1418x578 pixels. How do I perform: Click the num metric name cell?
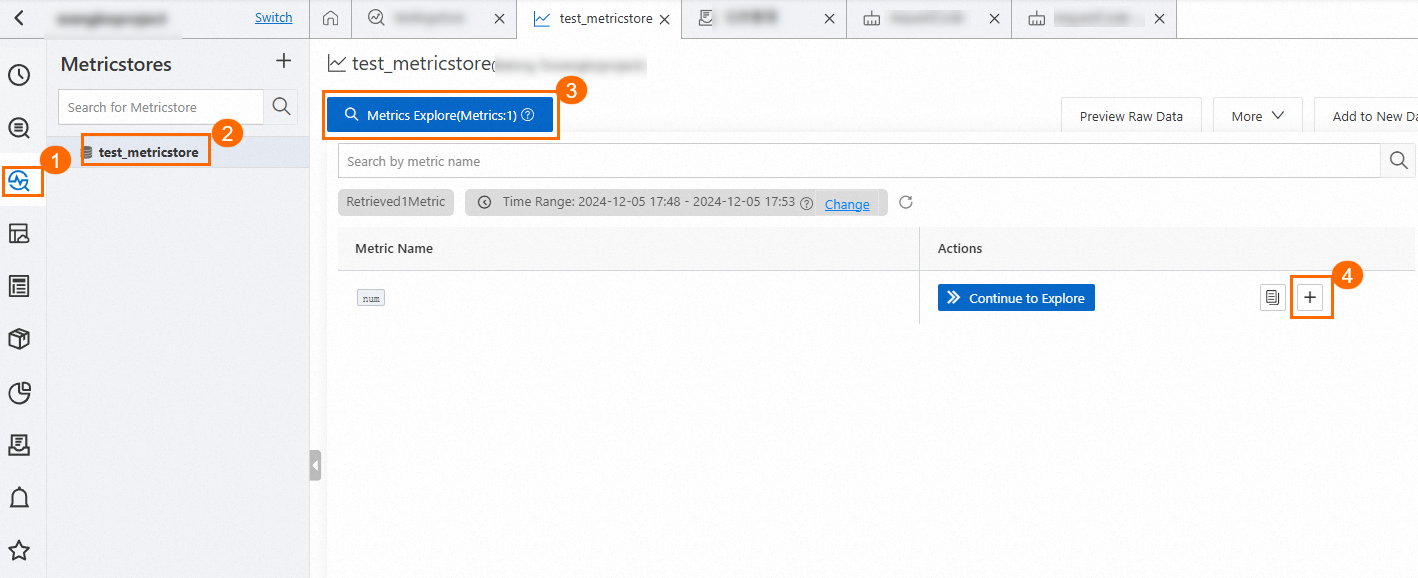371,298
